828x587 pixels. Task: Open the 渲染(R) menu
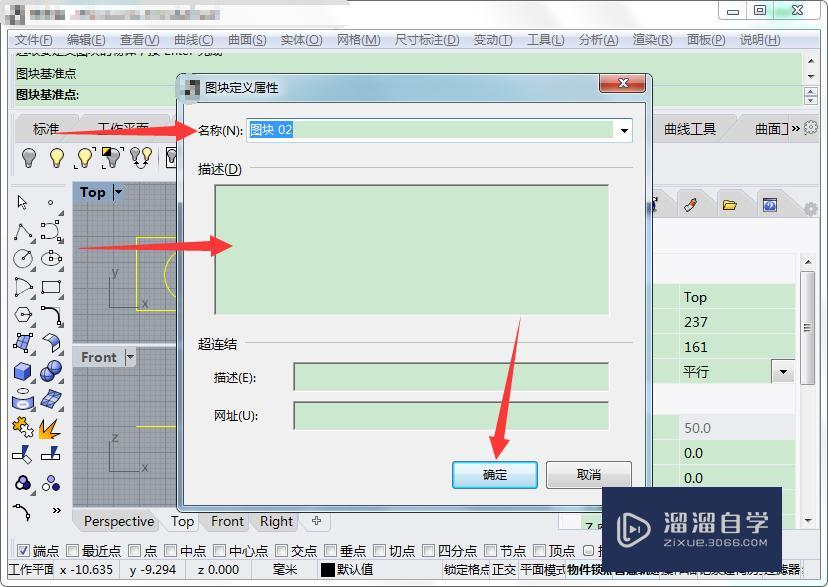click(x=652, y=40)
